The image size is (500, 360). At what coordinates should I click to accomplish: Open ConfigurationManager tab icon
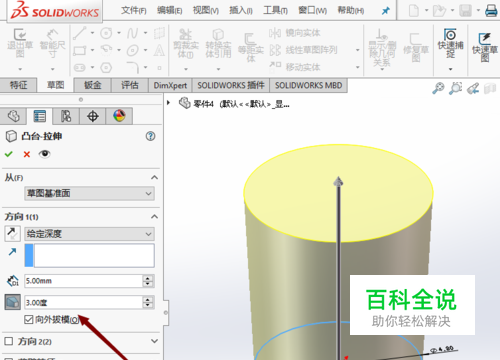coord(66,116)
